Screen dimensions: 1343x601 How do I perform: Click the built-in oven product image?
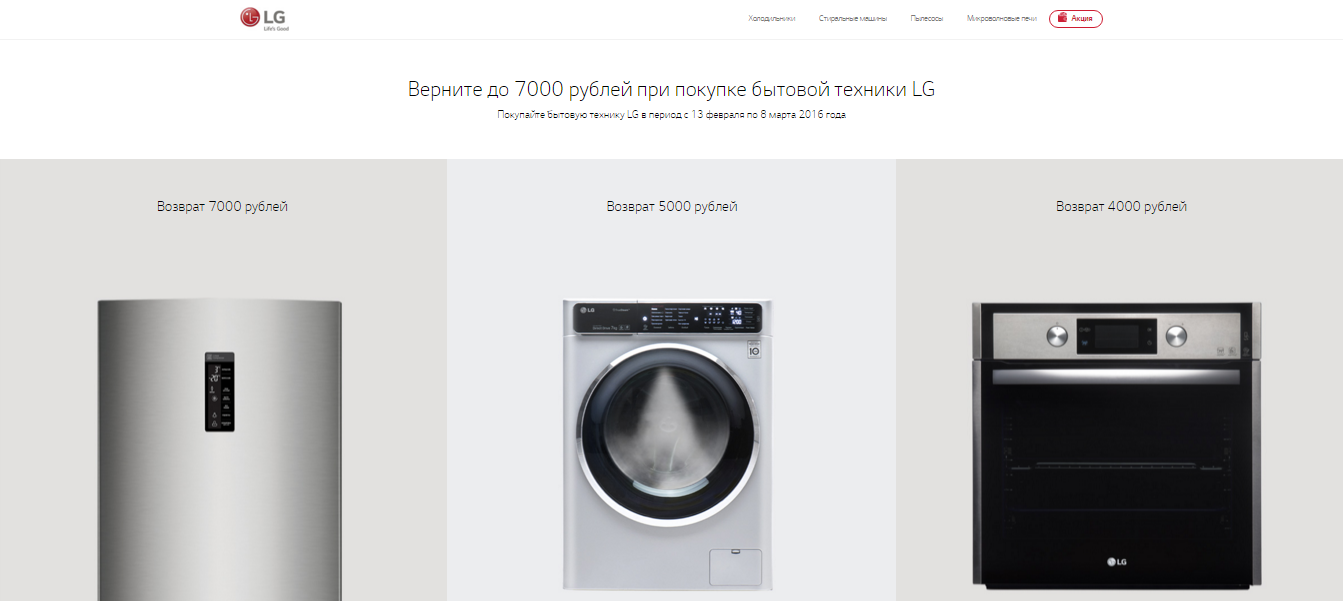pos(1117,445)
